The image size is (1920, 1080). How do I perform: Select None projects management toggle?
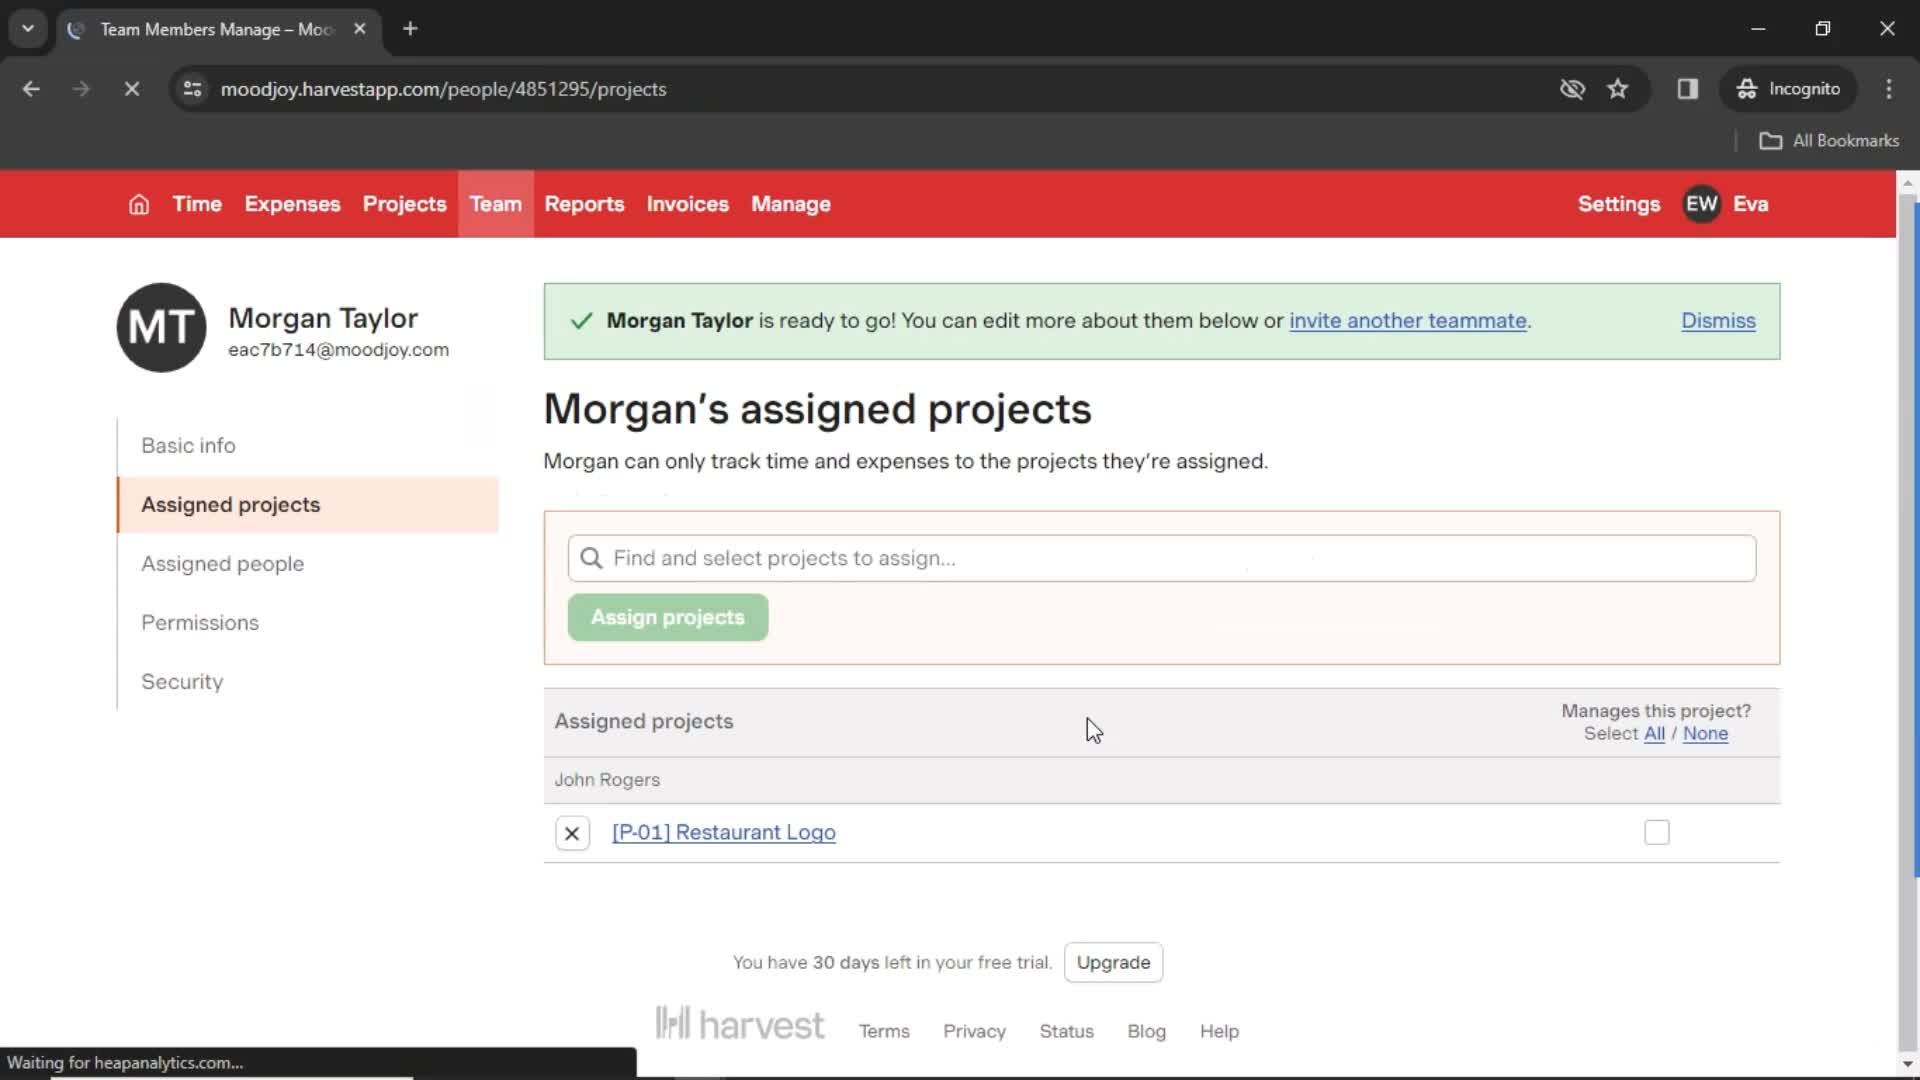click(x=1705, y=733)
